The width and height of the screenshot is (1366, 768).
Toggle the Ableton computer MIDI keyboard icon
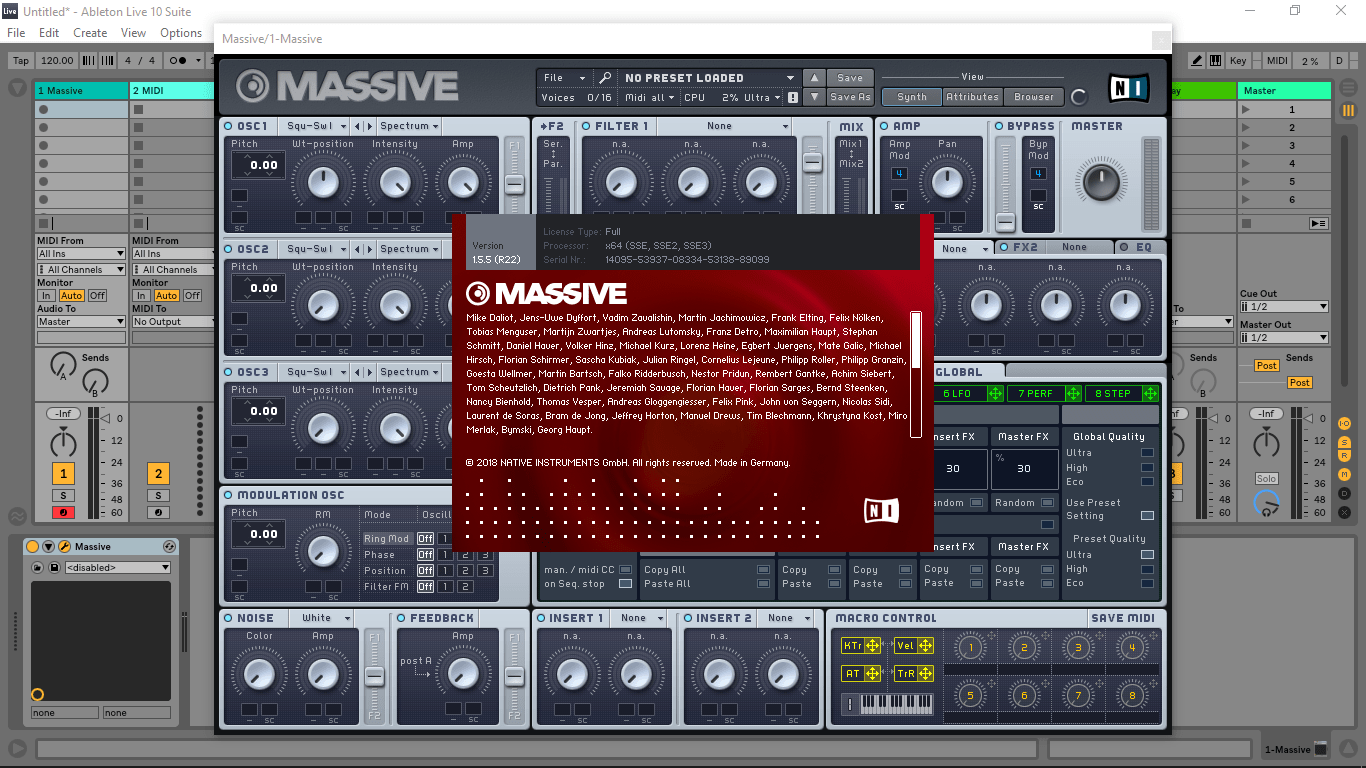[x=1215, y=61]
